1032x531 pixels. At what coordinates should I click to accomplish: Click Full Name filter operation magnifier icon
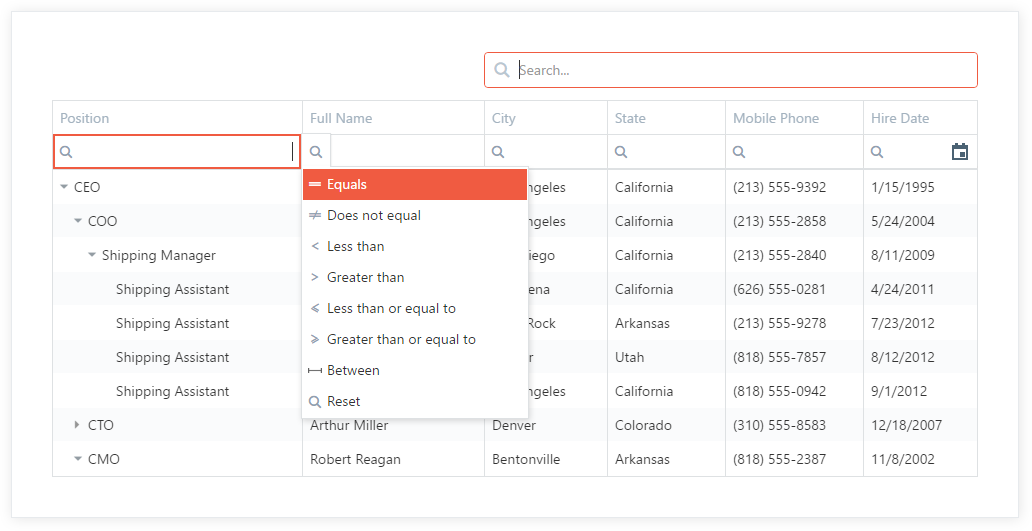click(x=316, y=152)
